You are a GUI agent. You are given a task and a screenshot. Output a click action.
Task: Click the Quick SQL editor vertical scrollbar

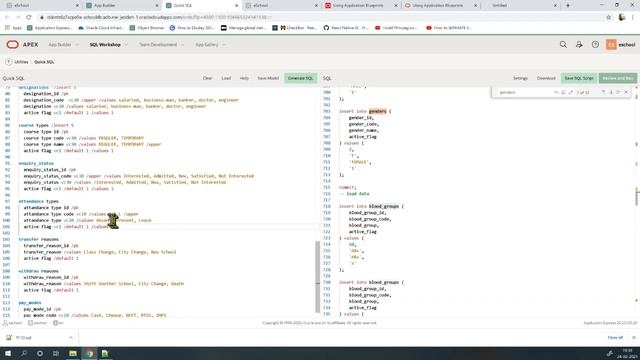(318, 276)
